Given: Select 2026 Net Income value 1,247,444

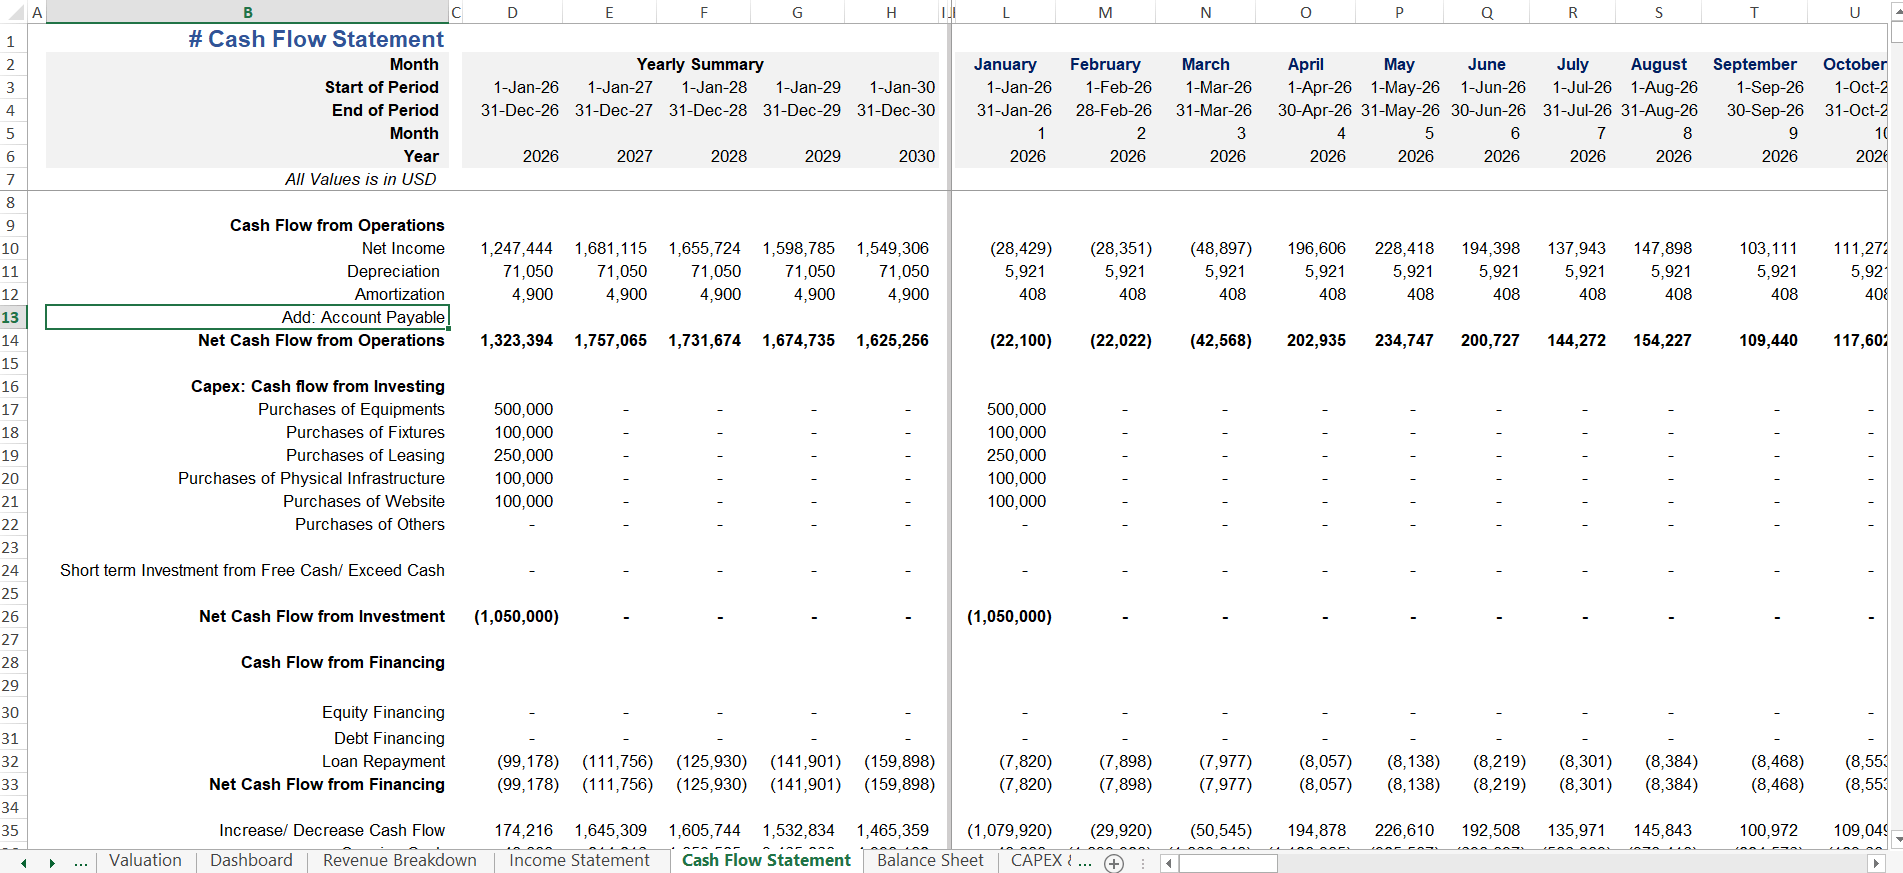Looking at the screenshot, I should [516, 248].
